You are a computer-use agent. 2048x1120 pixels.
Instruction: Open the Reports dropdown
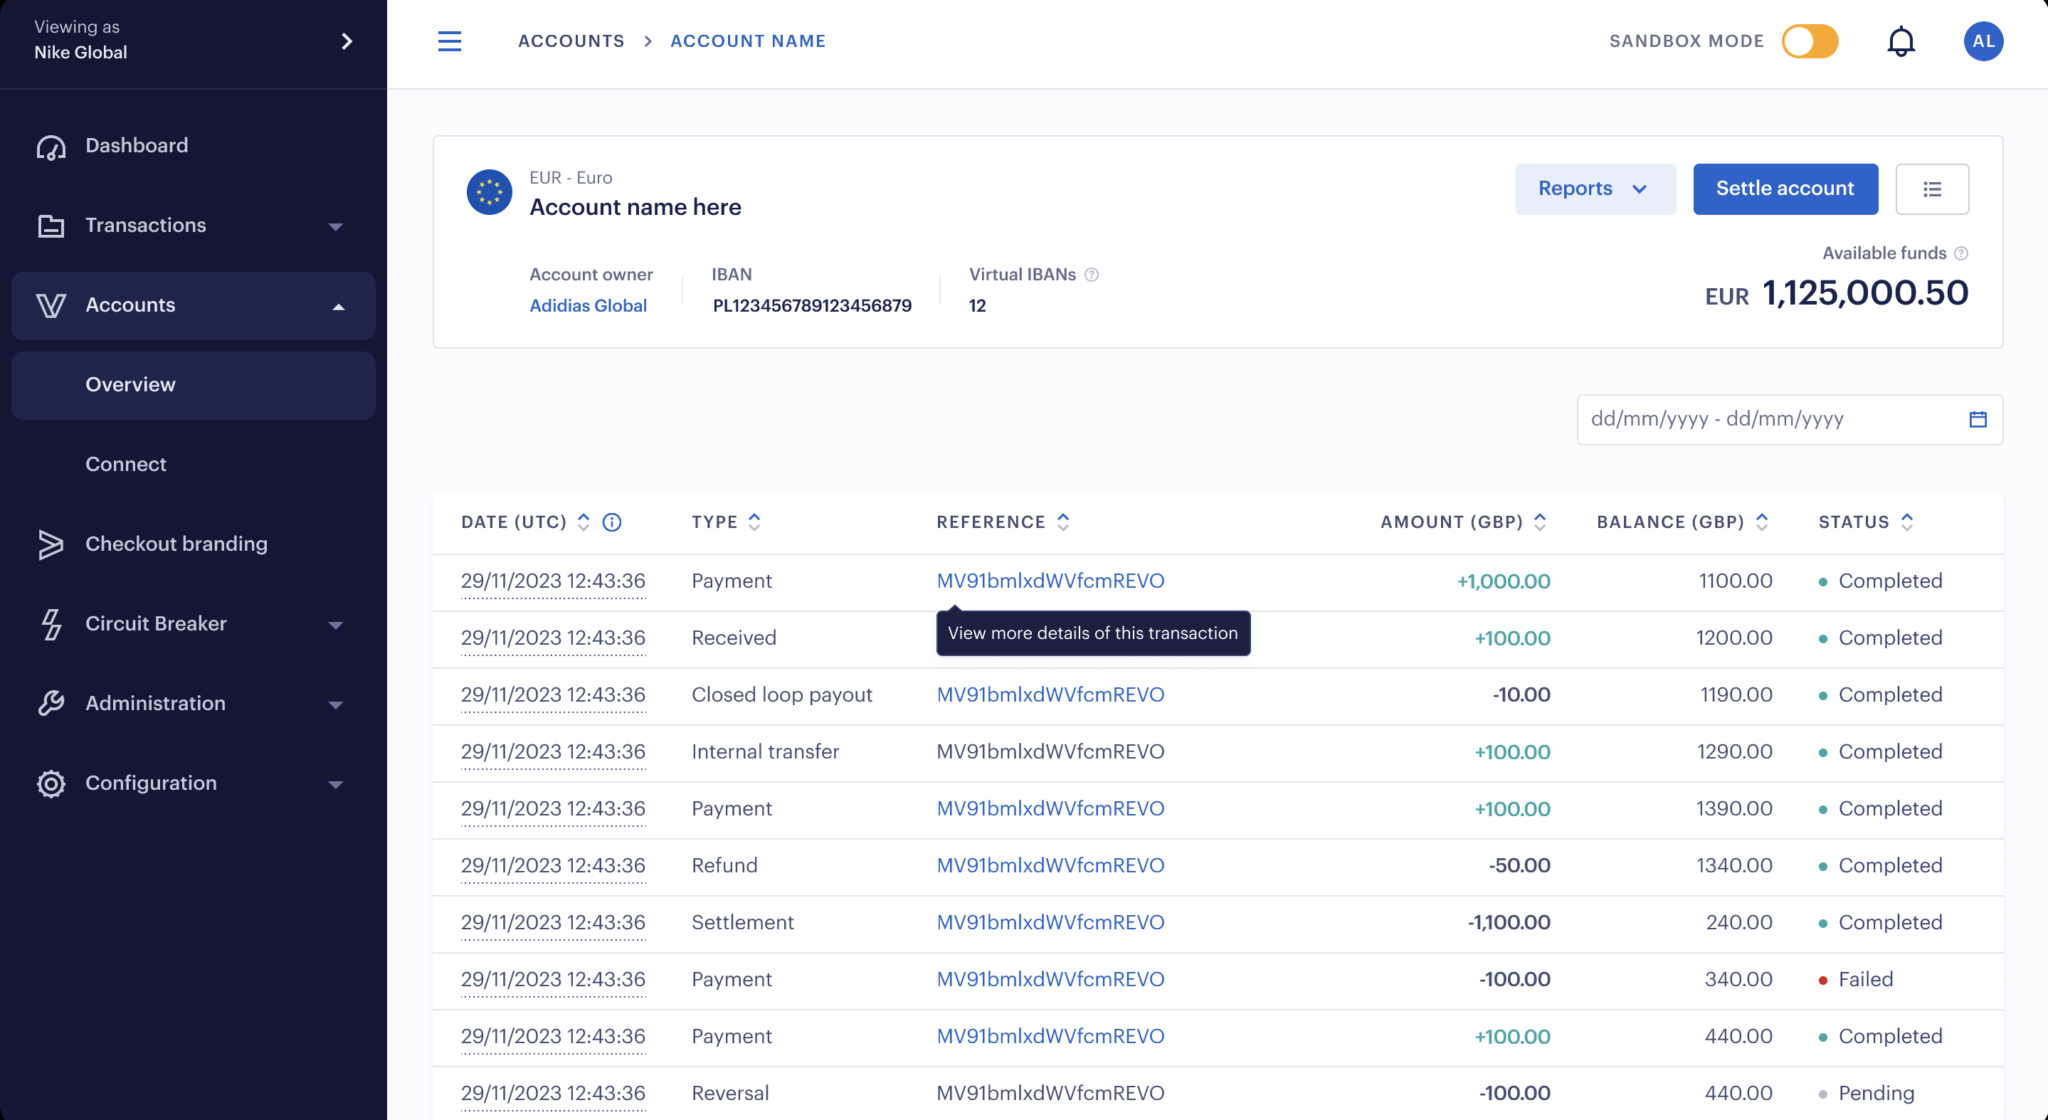click(x=1595, y=189)
